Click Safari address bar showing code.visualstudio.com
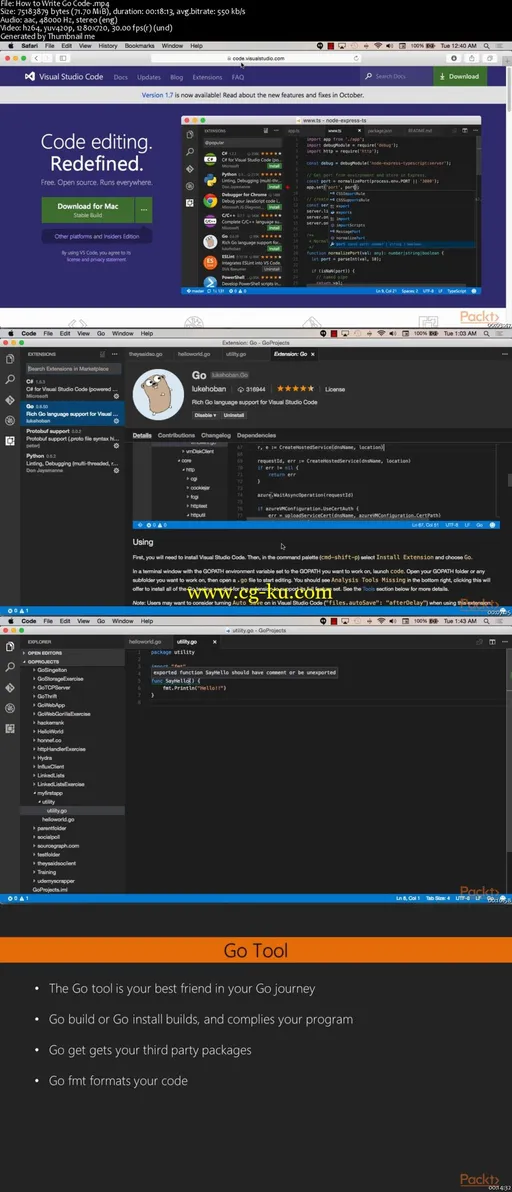The image size is (512, 1192). point(256,58)
